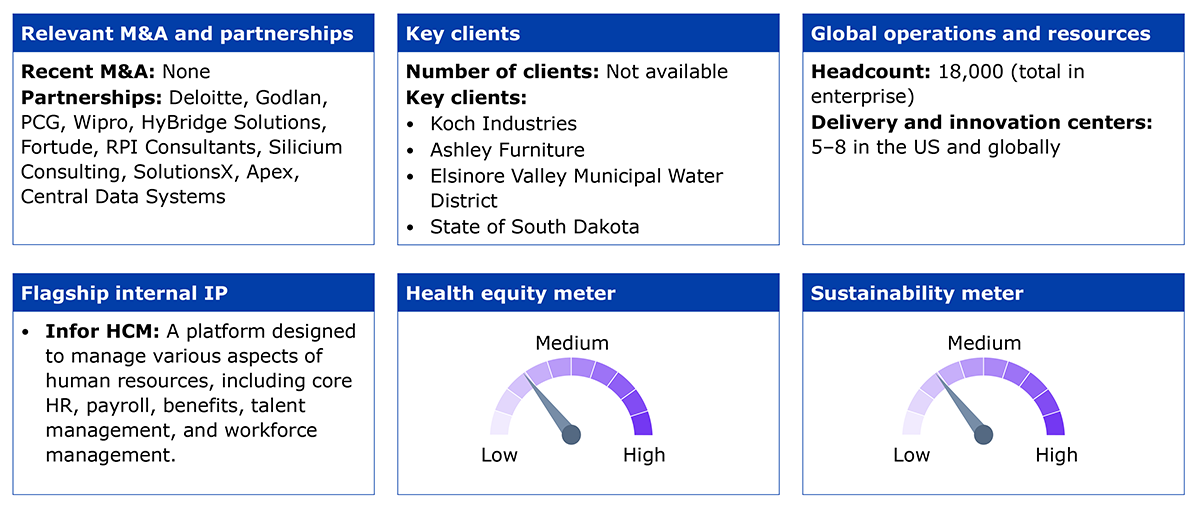Click the High label on Sustainability meter

[x=1057, y=455]
